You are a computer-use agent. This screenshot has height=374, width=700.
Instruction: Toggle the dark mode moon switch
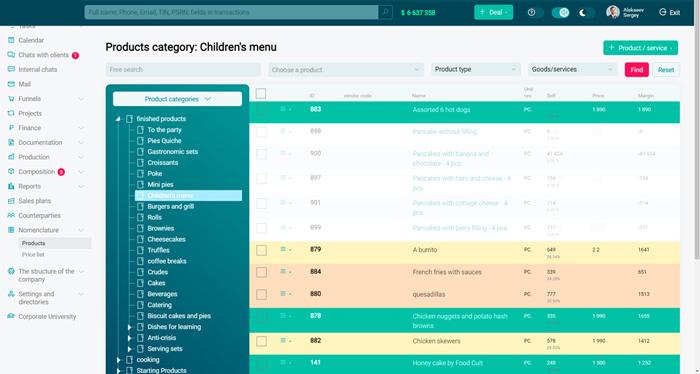tap(586, 12)
